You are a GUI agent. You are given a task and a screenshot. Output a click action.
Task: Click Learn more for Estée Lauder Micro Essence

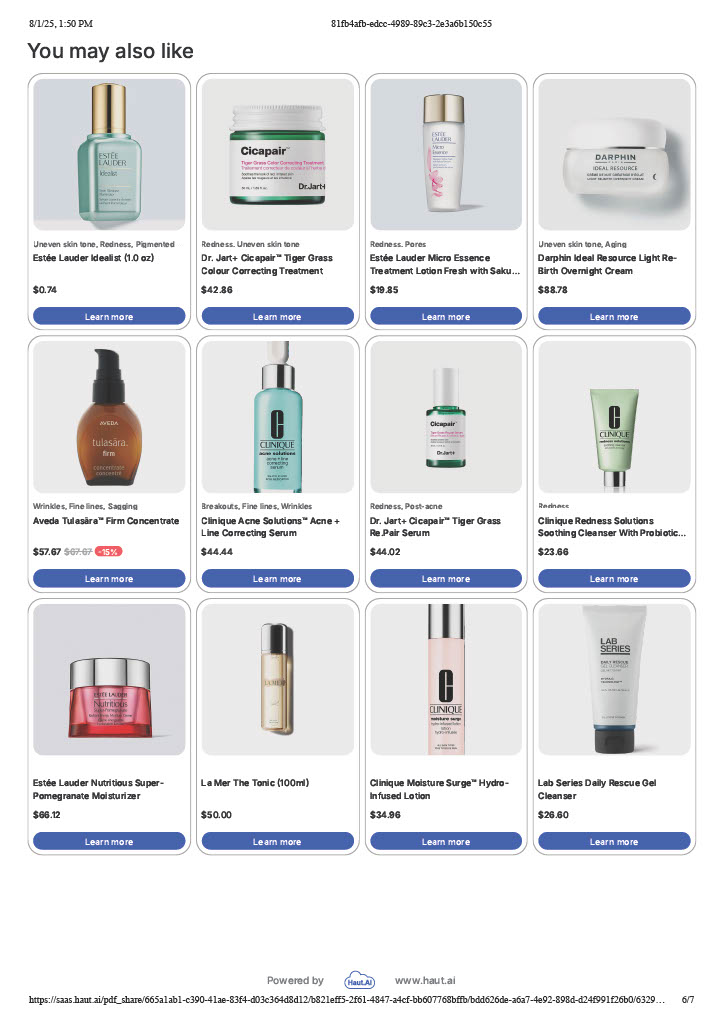(446, 316)
